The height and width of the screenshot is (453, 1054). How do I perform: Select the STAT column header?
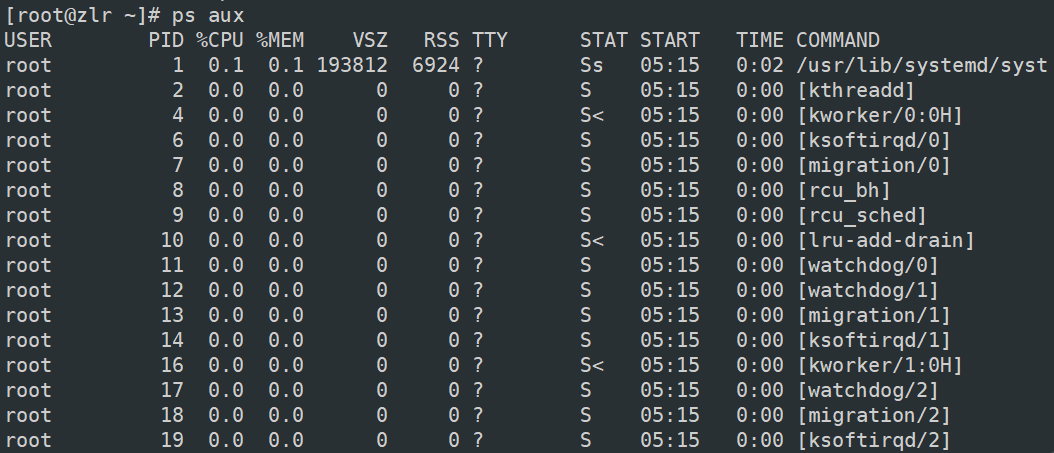604,40
